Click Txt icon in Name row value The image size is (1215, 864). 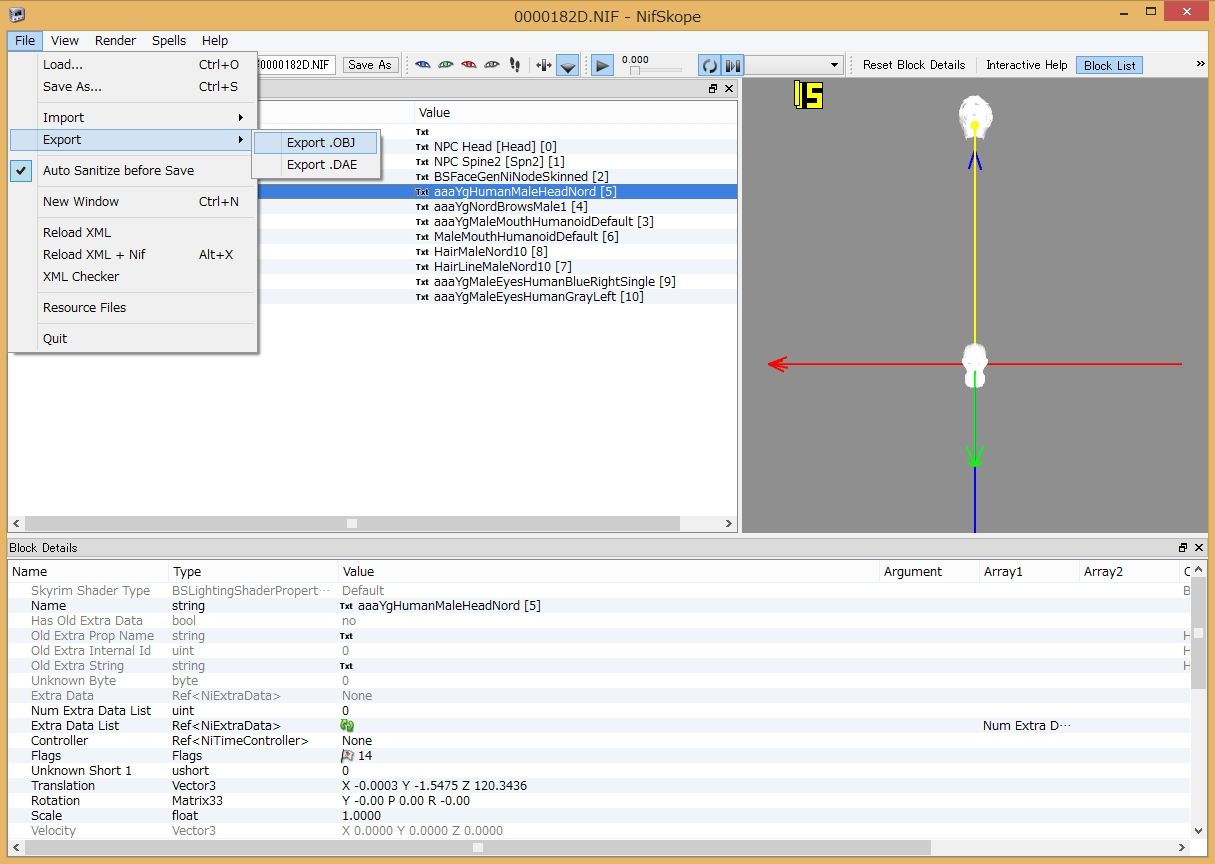point(347,606)
